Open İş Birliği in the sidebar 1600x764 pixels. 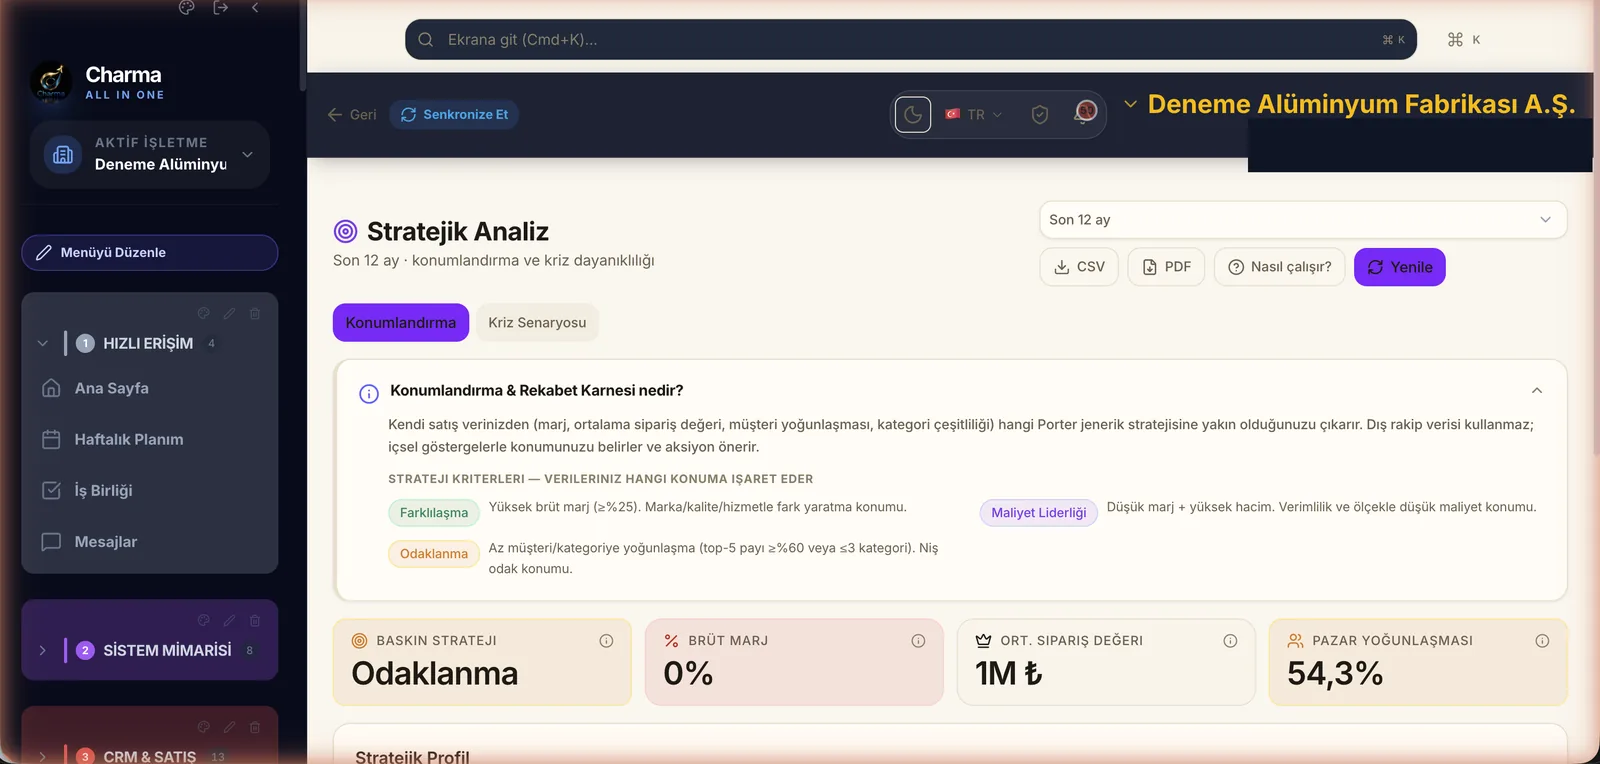click(150, 490)
